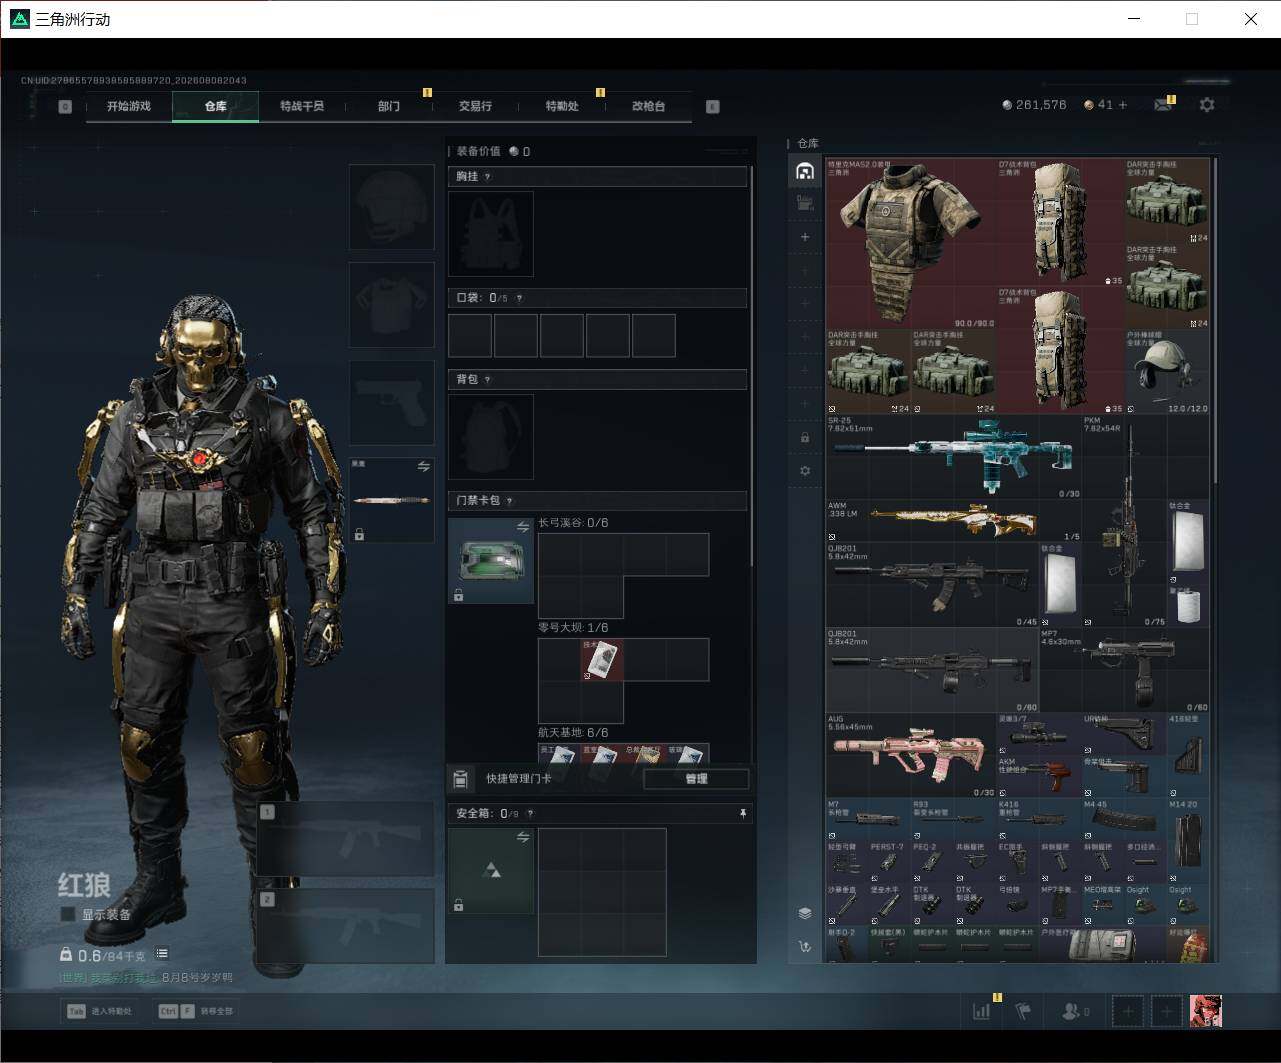Select the MP7 submachine gun
Image resolution: width=1281 pixels, height=1063 pixels.
[1124, 670]
